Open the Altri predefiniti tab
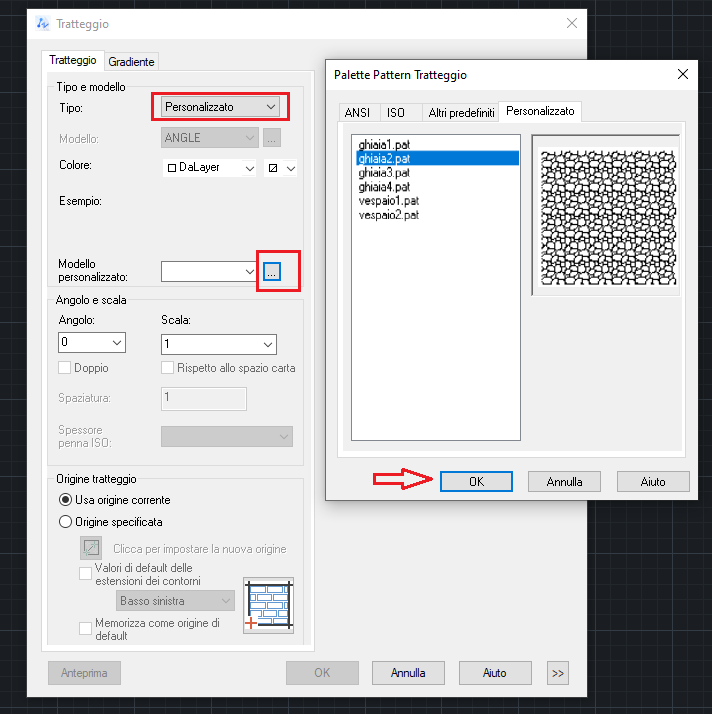 pos(461,113)
